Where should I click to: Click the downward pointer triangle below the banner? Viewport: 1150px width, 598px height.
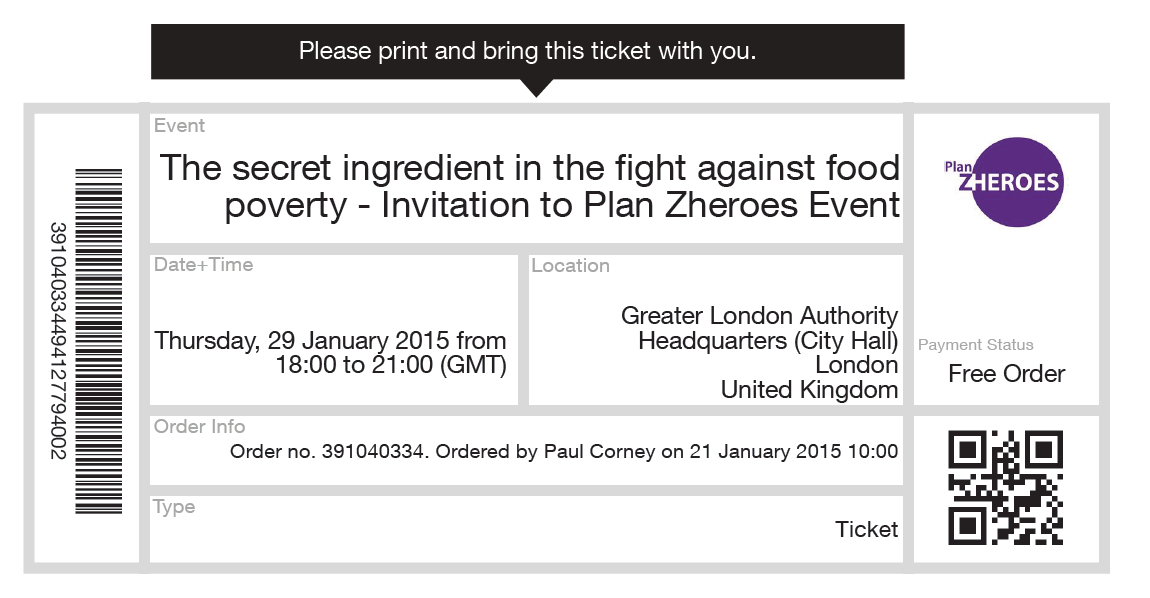point(537,88)
